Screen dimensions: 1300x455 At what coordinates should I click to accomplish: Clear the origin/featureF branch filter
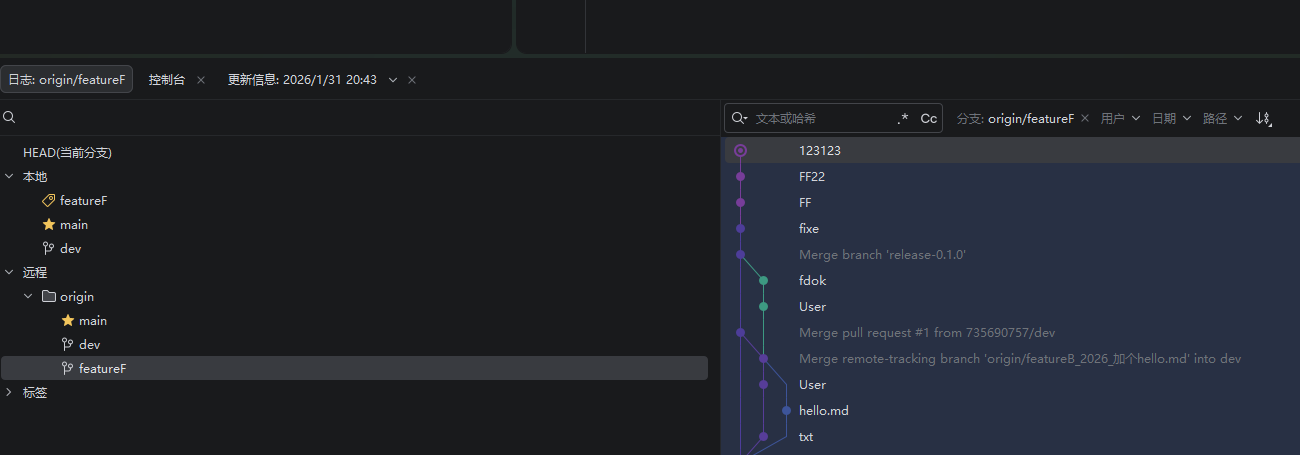click(x=1086, y=118)
